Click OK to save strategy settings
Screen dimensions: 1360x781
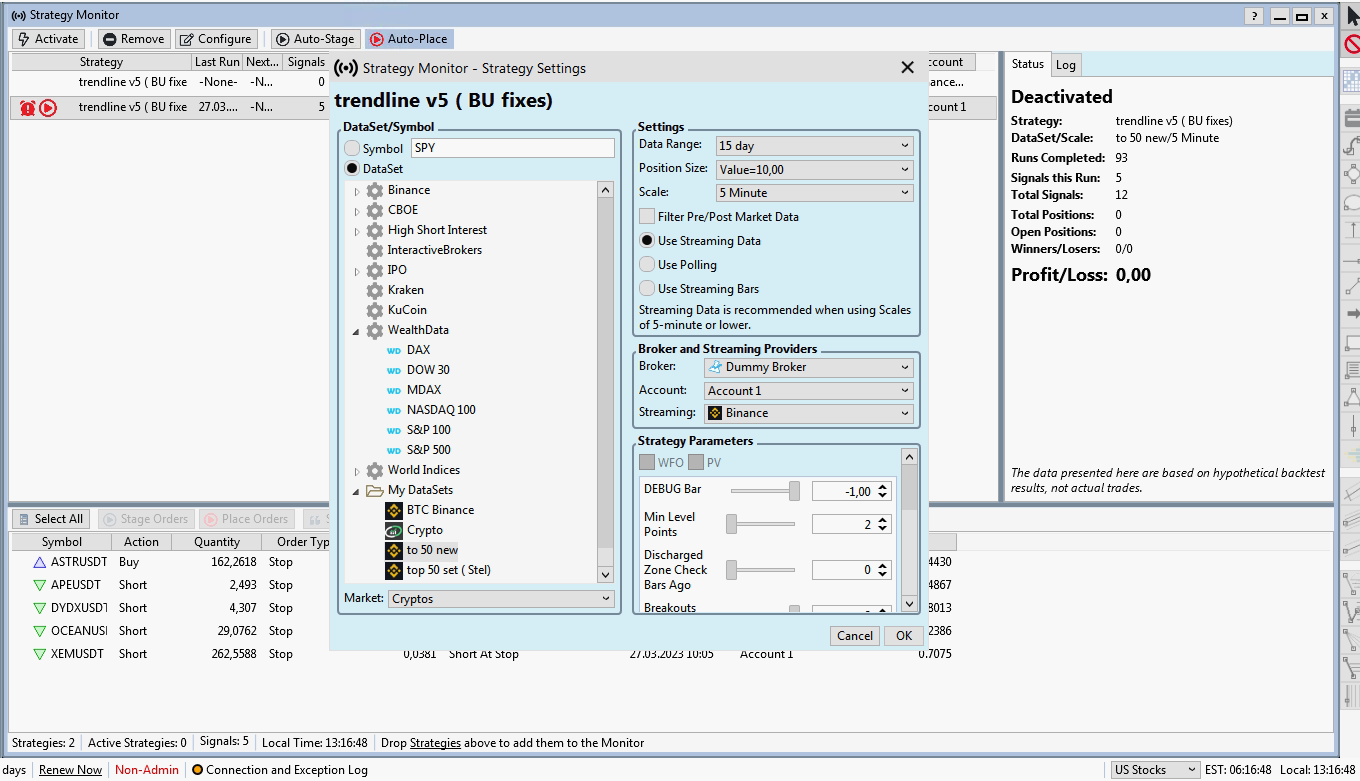tap(903, 636)
